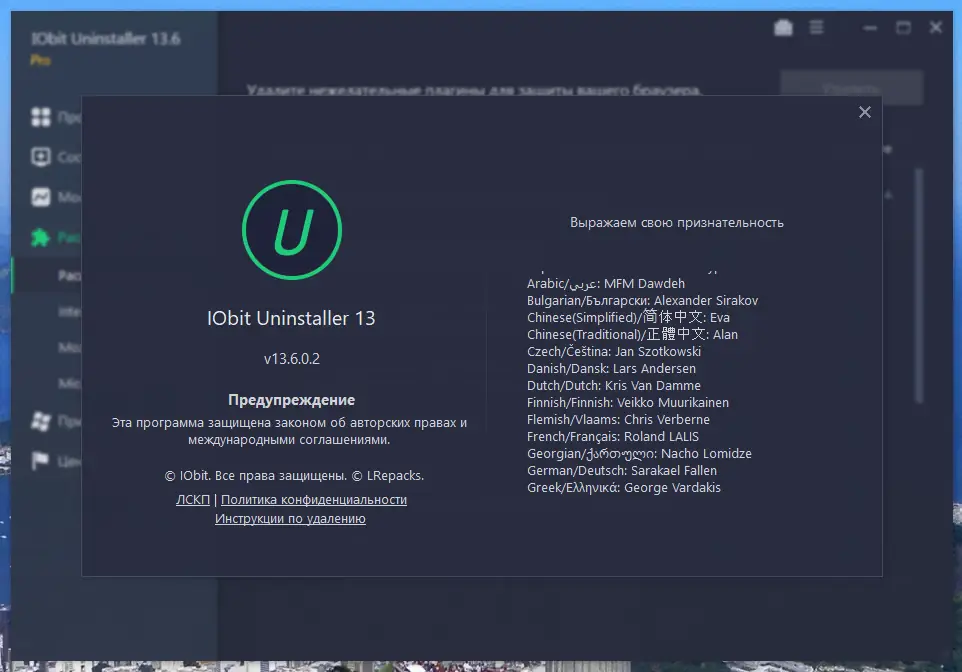
Task: Maximize the IObit Uninstaller window
Action: point(902,28)
